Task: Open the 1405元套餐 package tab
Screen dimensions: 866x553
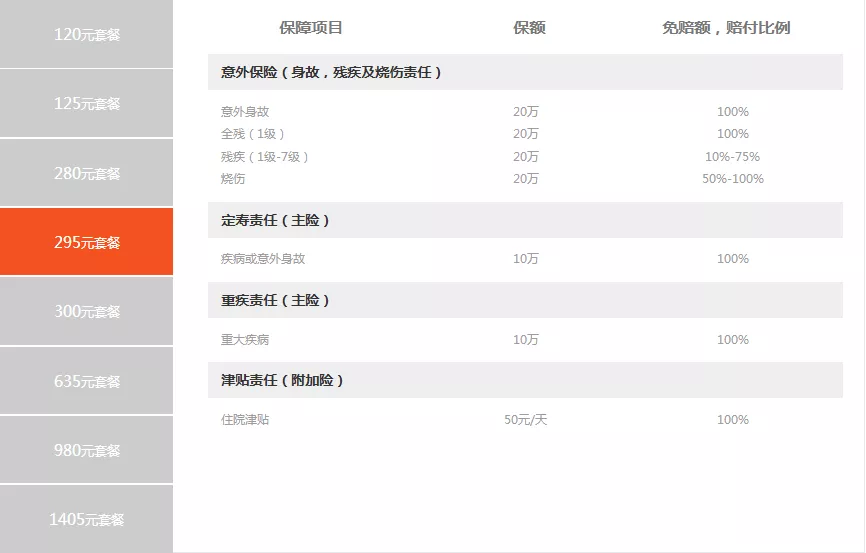Action: (86, 519)
